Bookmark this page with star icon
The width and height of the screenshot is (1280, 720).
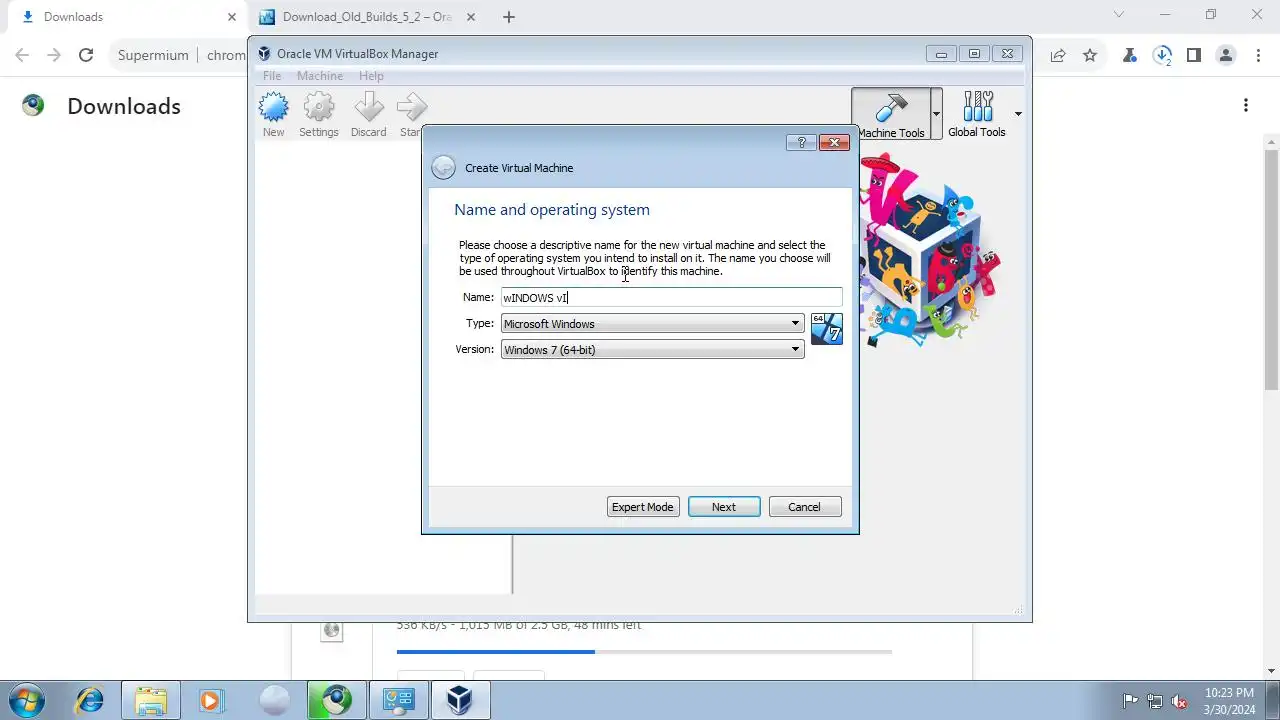click(1090, 55)
